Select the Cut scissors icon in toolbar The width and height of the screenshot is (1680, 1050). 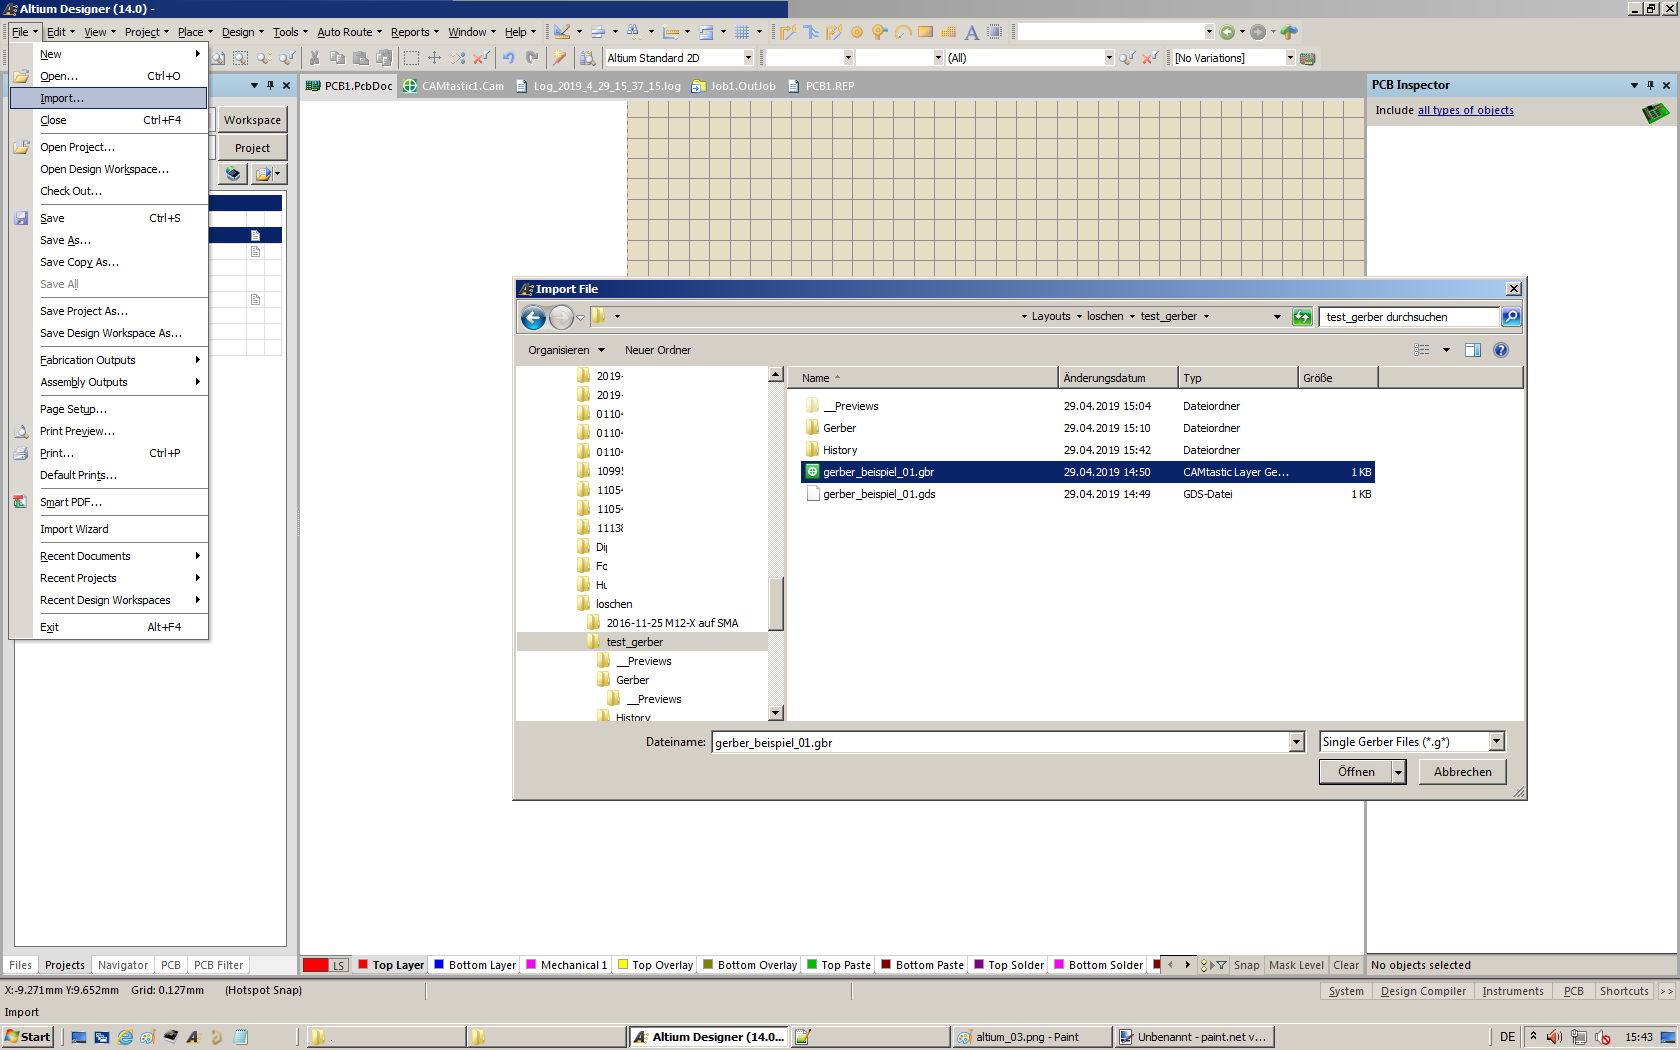pos(314,58)
